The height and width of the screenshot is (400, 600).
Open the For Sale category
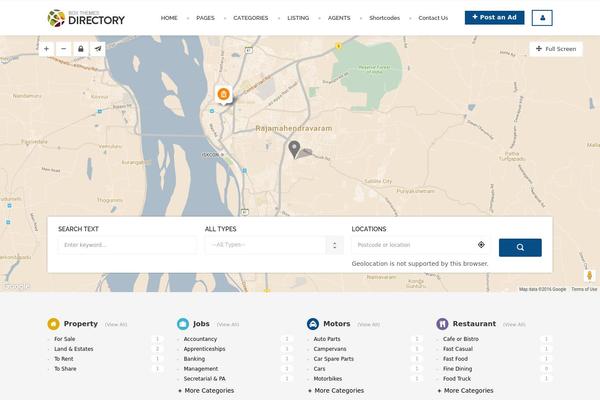[x=65, y=339]
